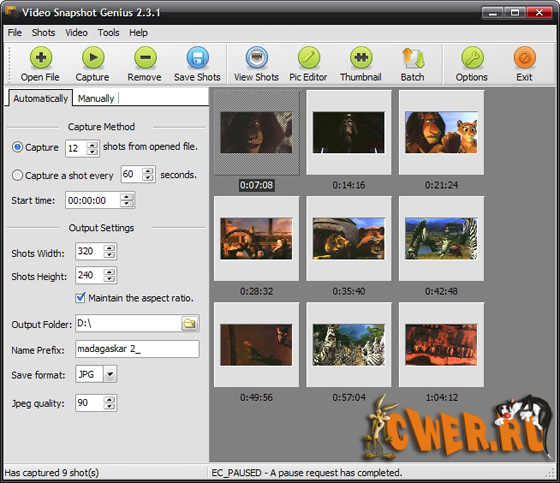The image size is (560, 483).
Task: Open the View Shots tool
Action: (256, 58)
